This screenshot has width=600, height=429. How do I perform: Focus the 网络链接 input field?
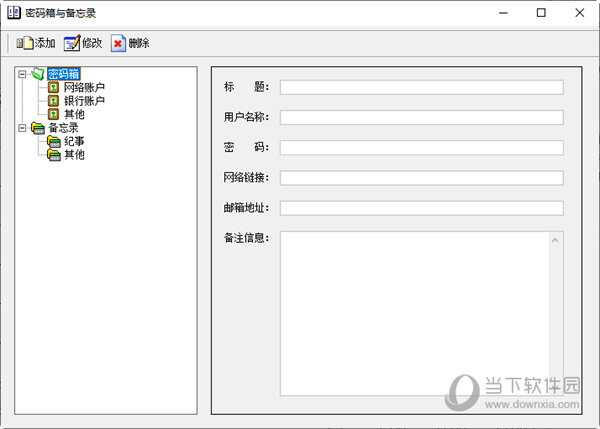pos(422,178)
